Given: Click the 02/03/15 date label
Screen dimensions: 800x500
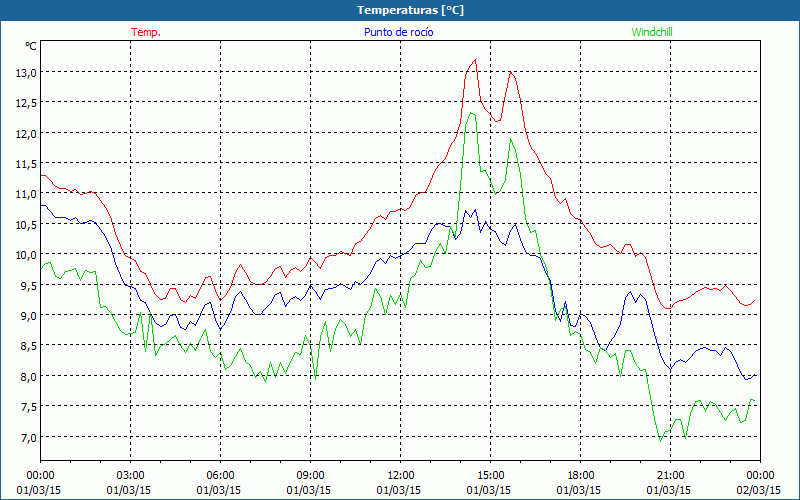Looking at the screenshot, I should [759, 490].
